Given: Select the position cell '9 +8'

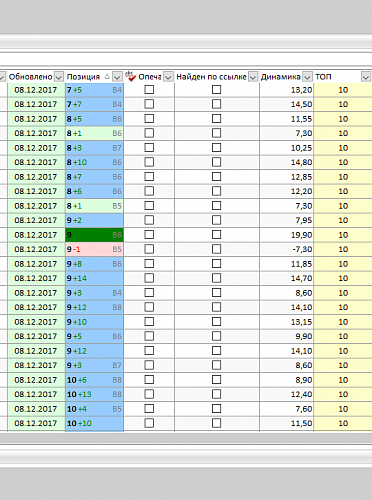Looking at the screenshot, I should point(94,264).
